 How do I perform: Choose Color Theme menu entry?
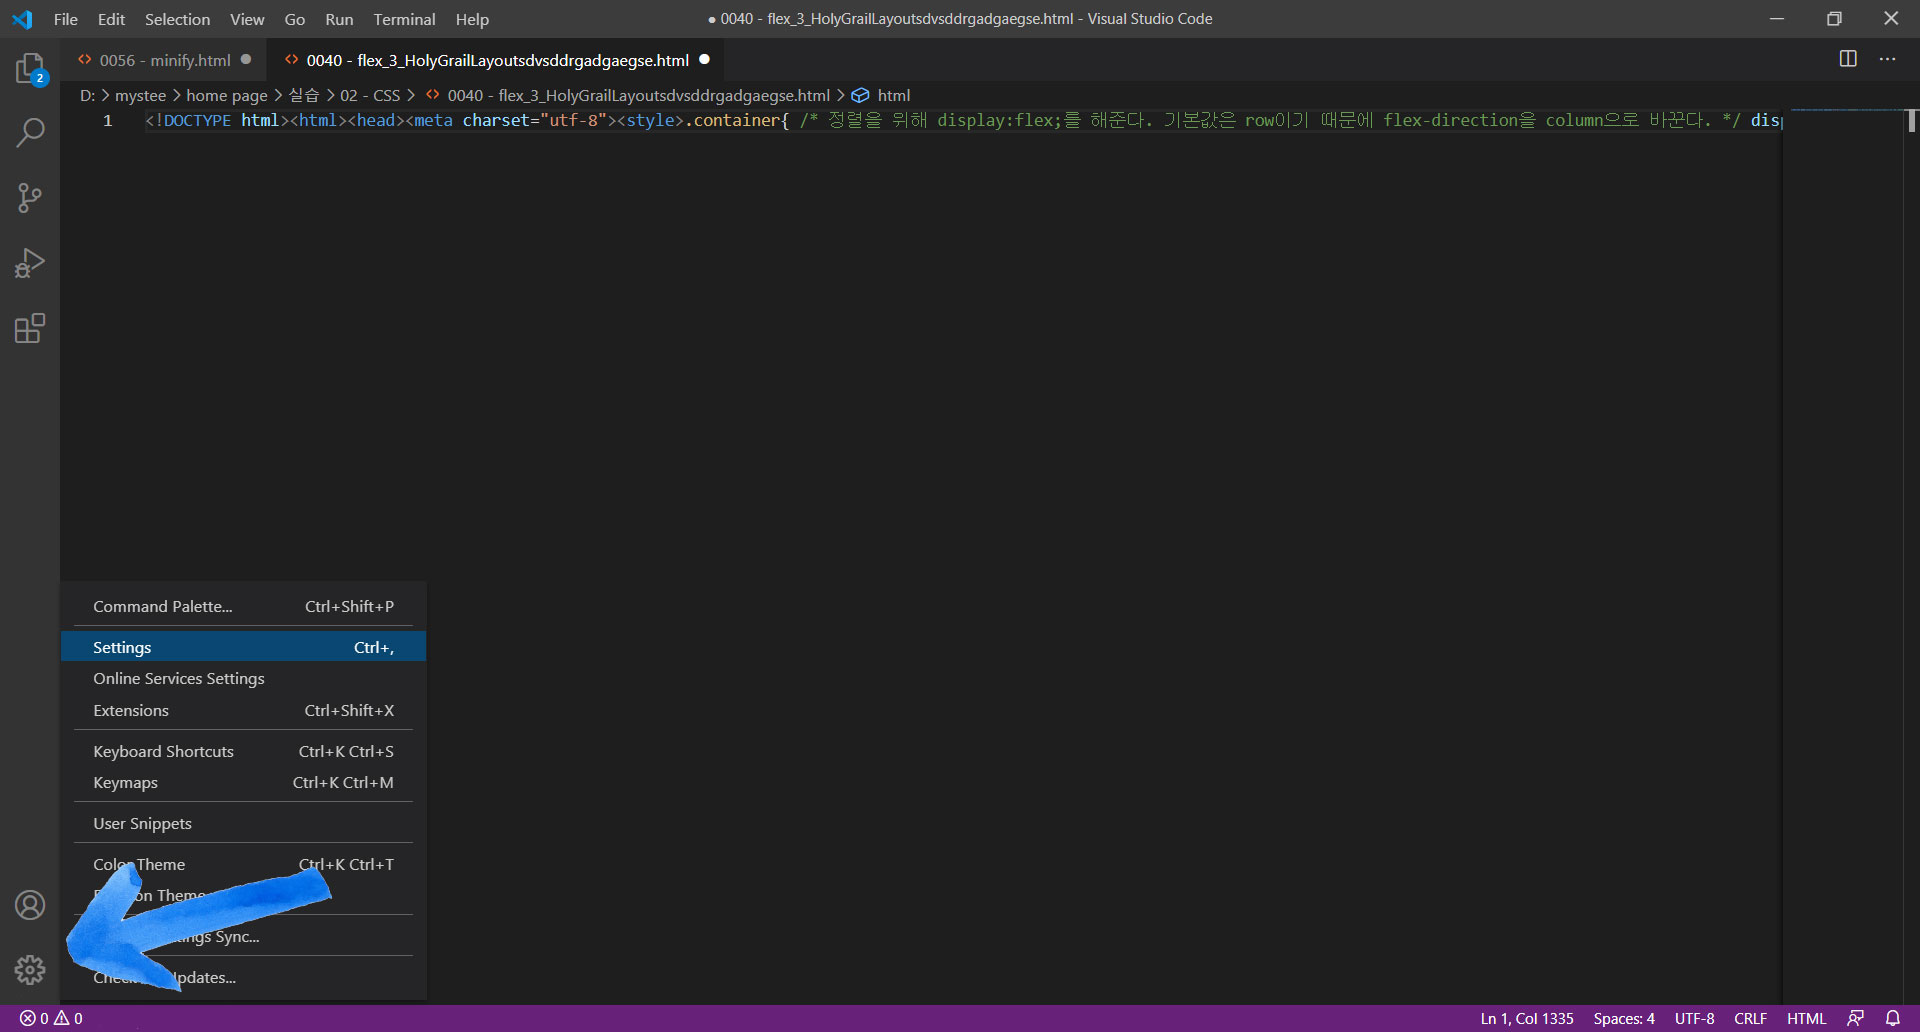[243, 864]
